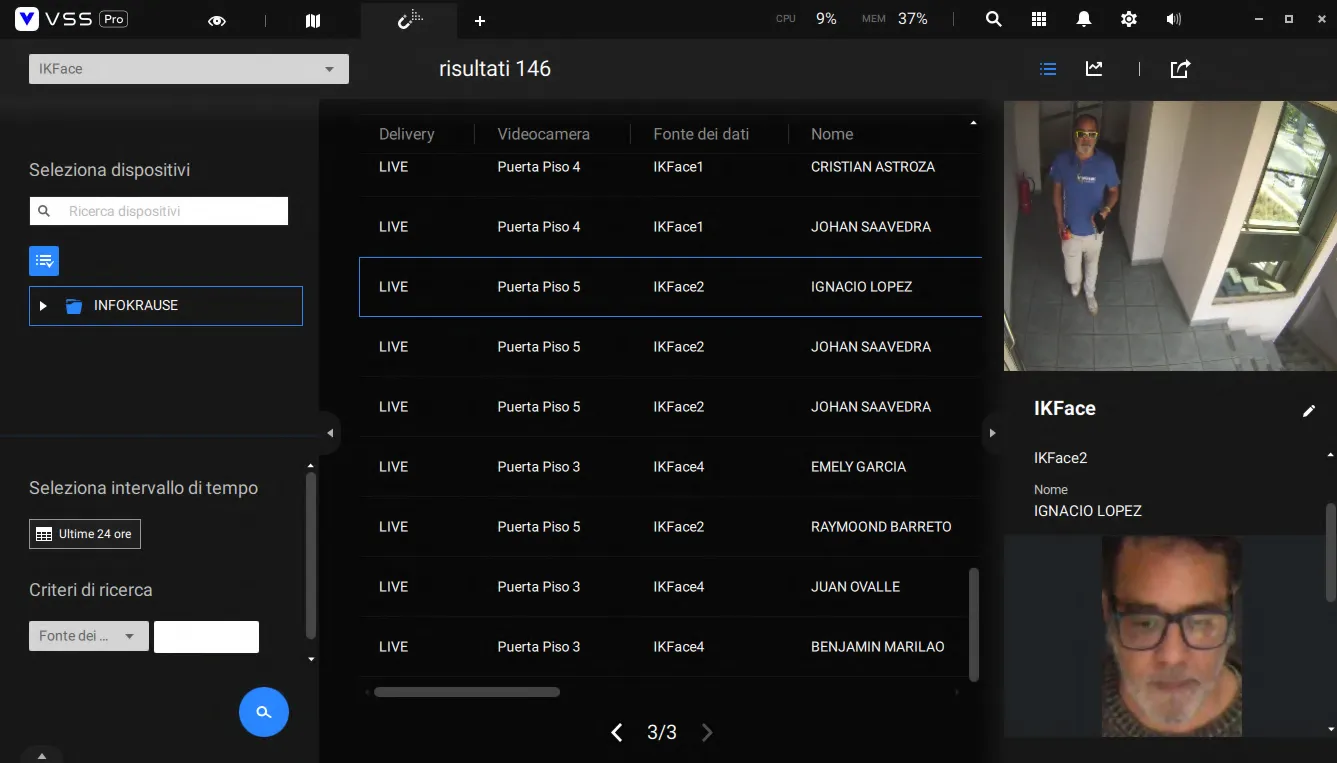Click the Ultime 24 ore time button
Image resolution: width=1337 pixels, height=763 pixels.
point(85,534)
